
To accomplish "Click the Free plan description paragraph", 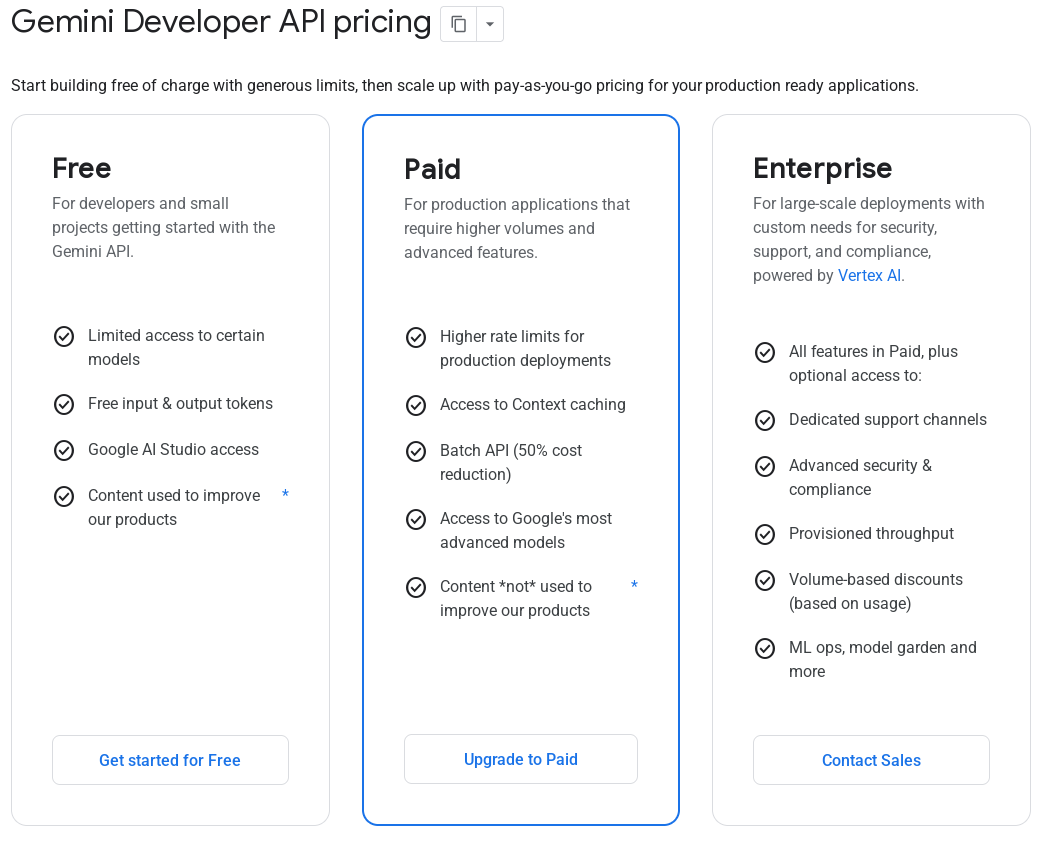I will tap(163, 227).
